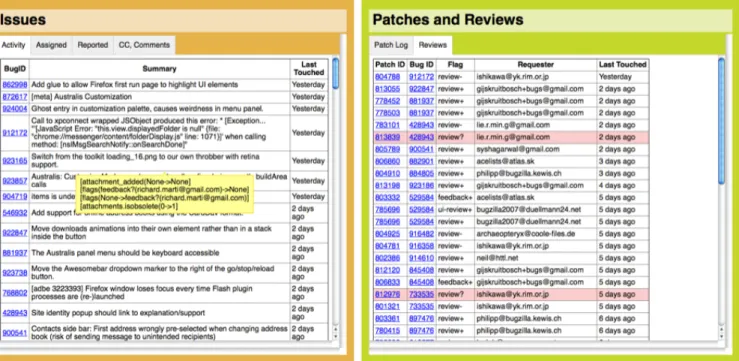Click 'Add glue to allow Firefox first run' summary

click(135, 85)
